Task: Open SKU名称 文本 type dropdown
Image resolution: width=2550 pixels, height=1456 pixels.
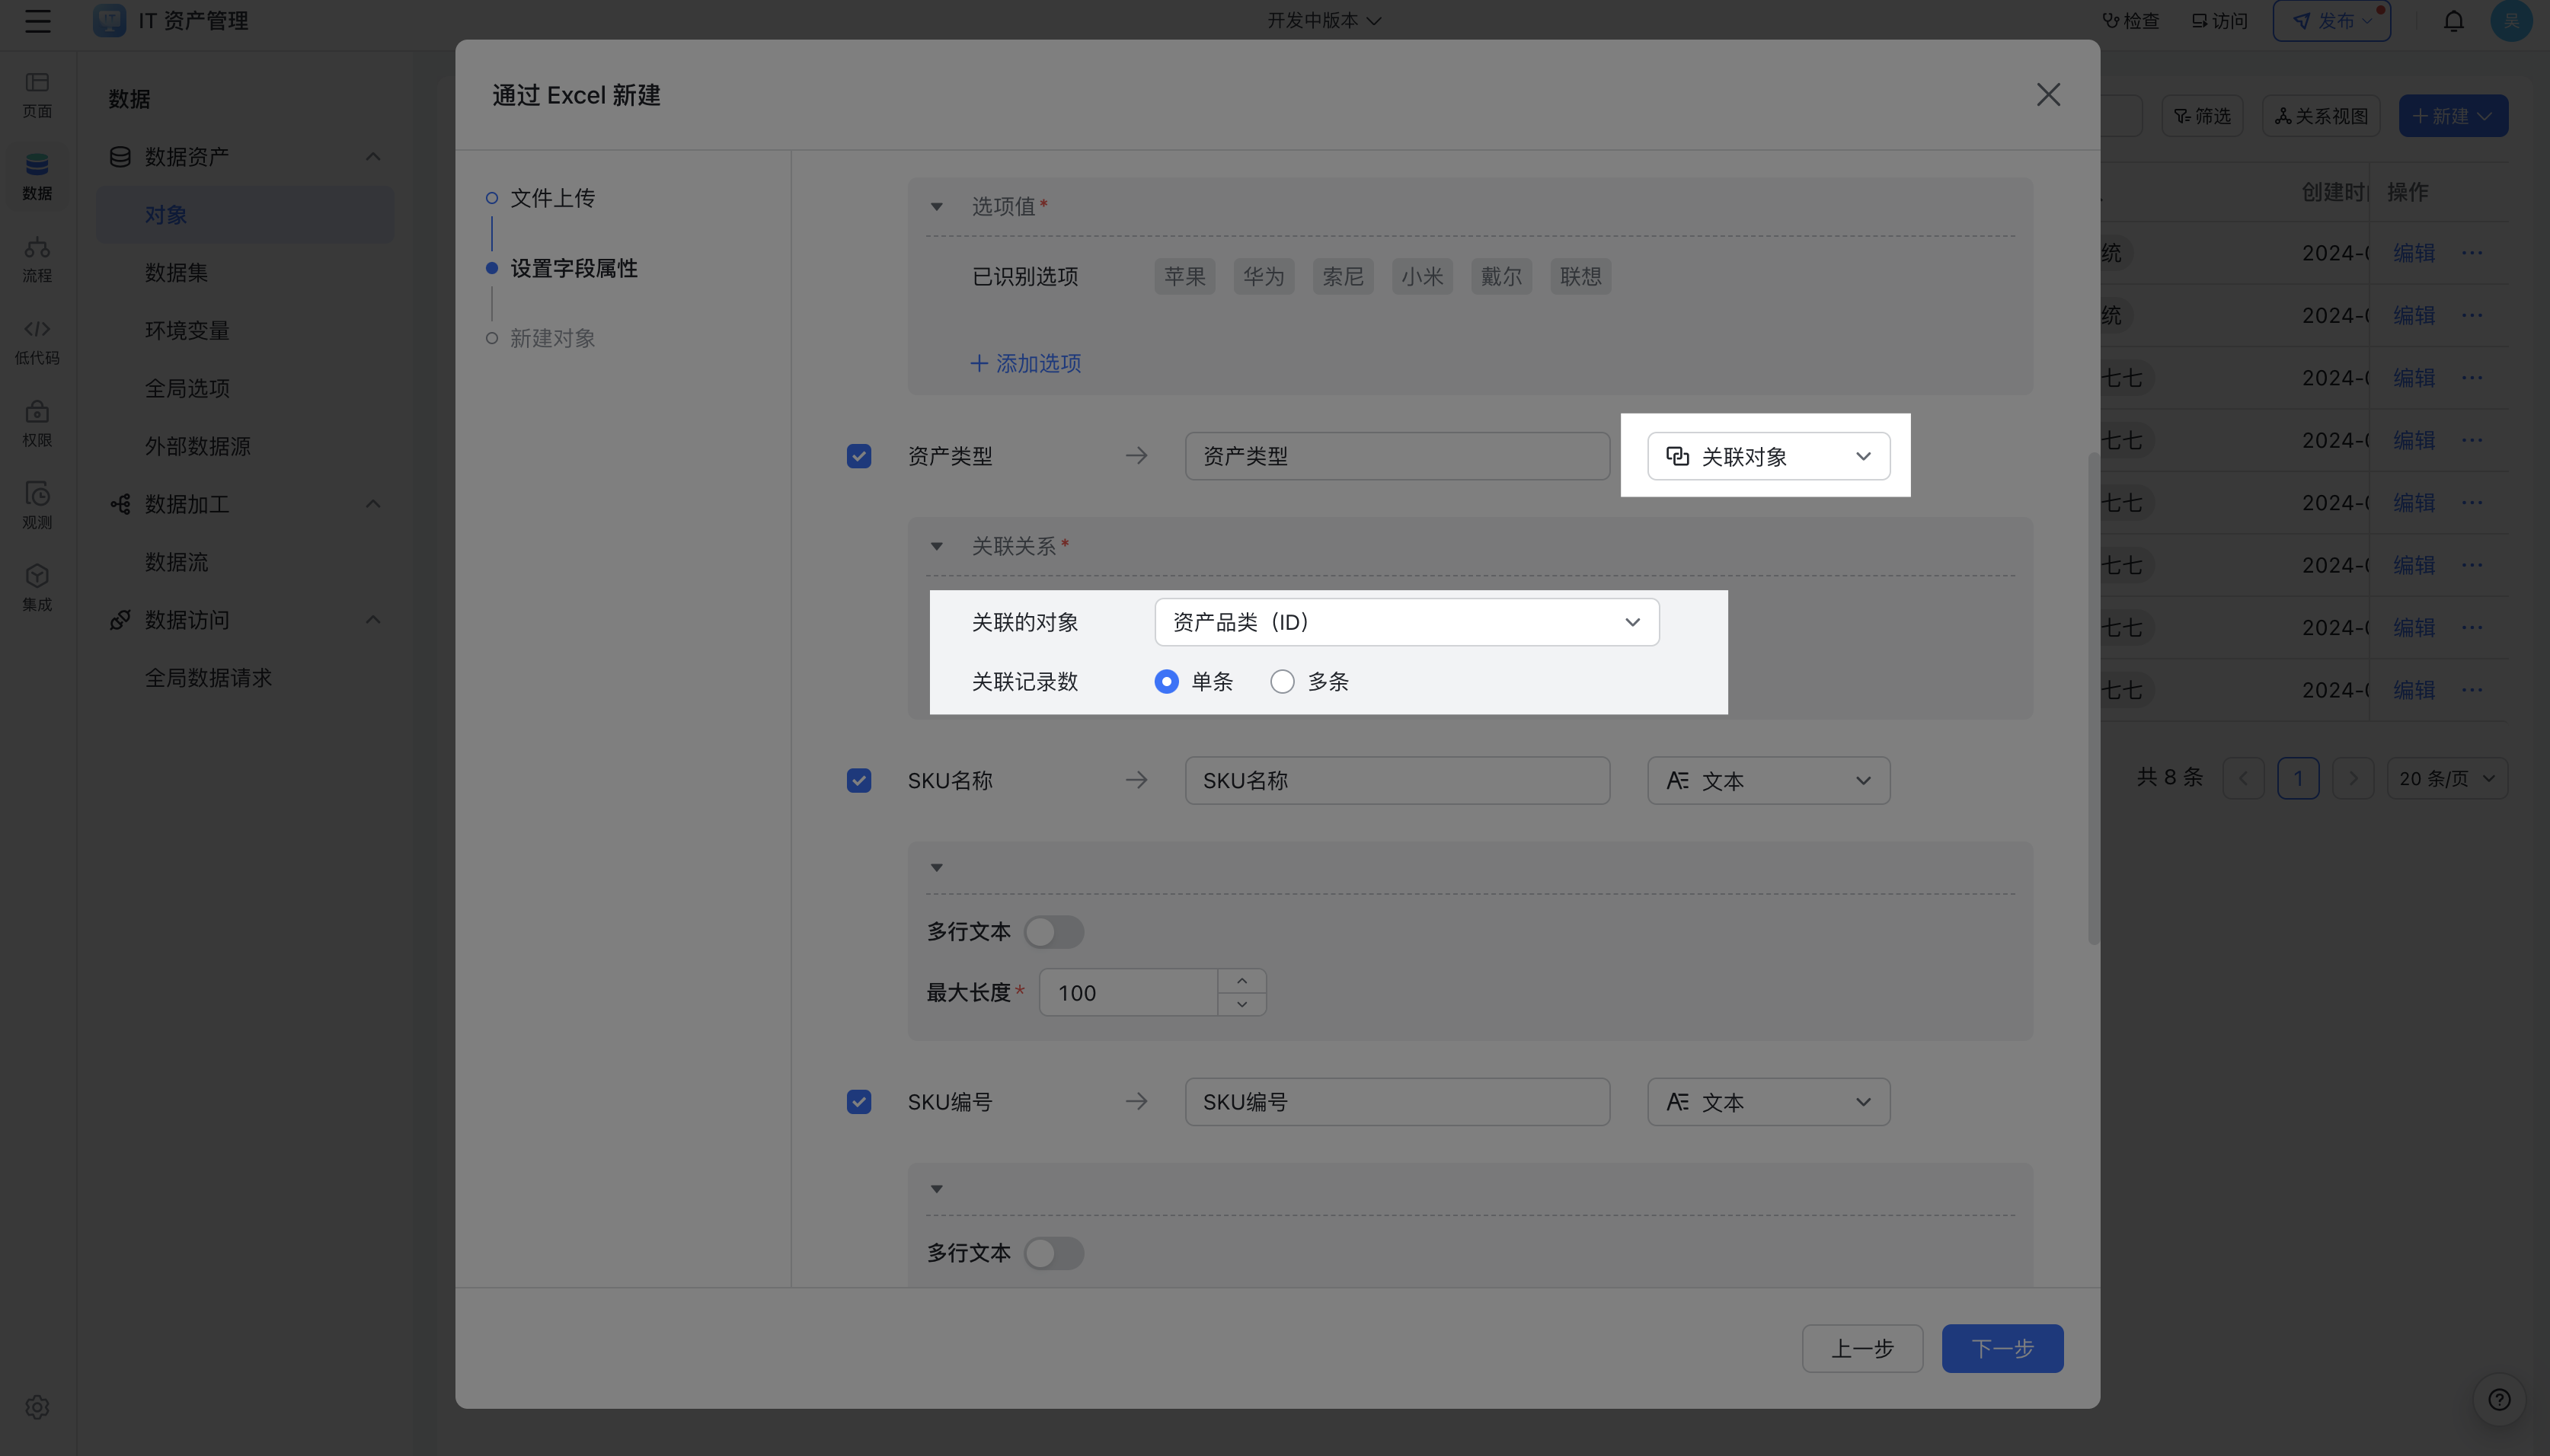Action: point(1768,780)
